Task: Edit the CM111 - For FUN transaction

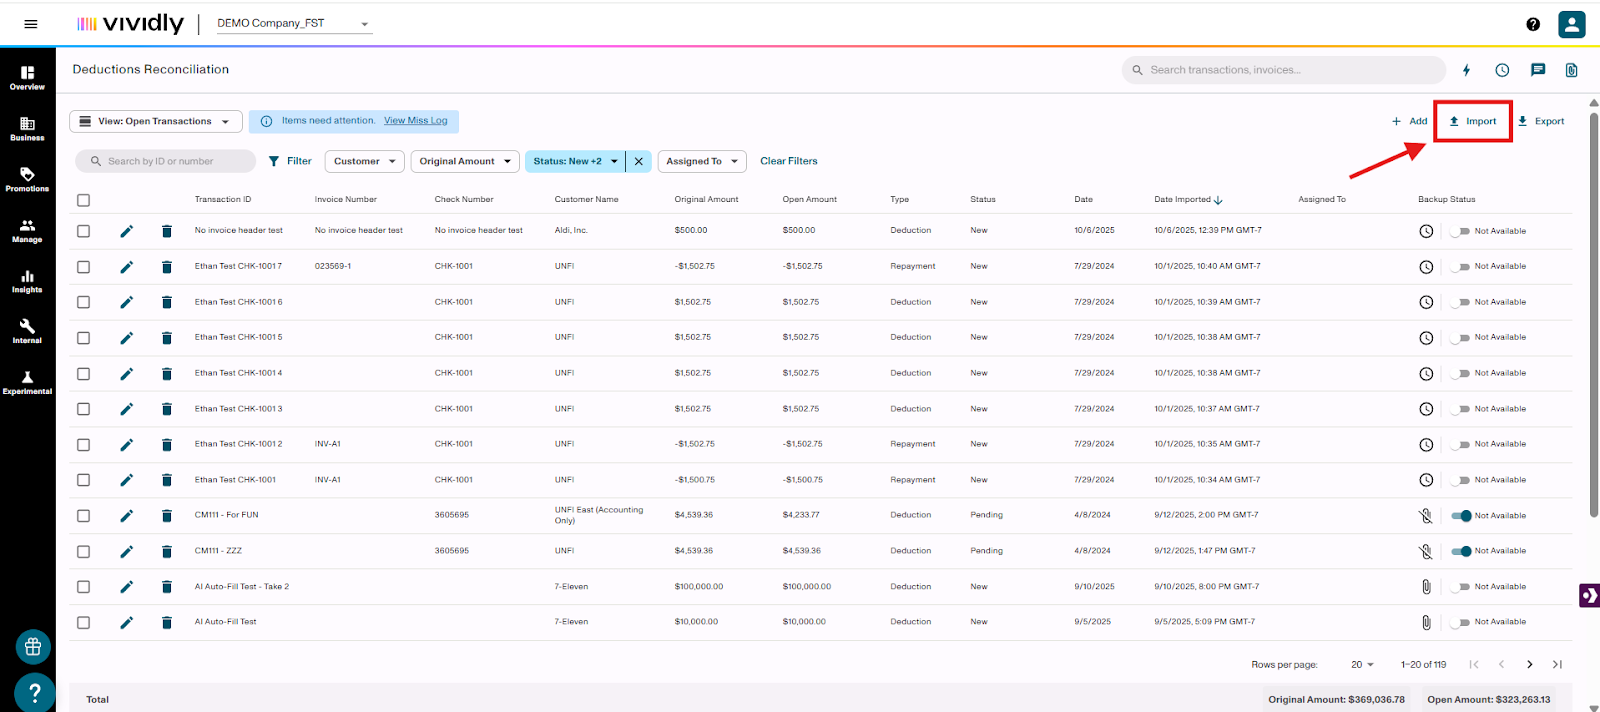Action: pos(126,516)
